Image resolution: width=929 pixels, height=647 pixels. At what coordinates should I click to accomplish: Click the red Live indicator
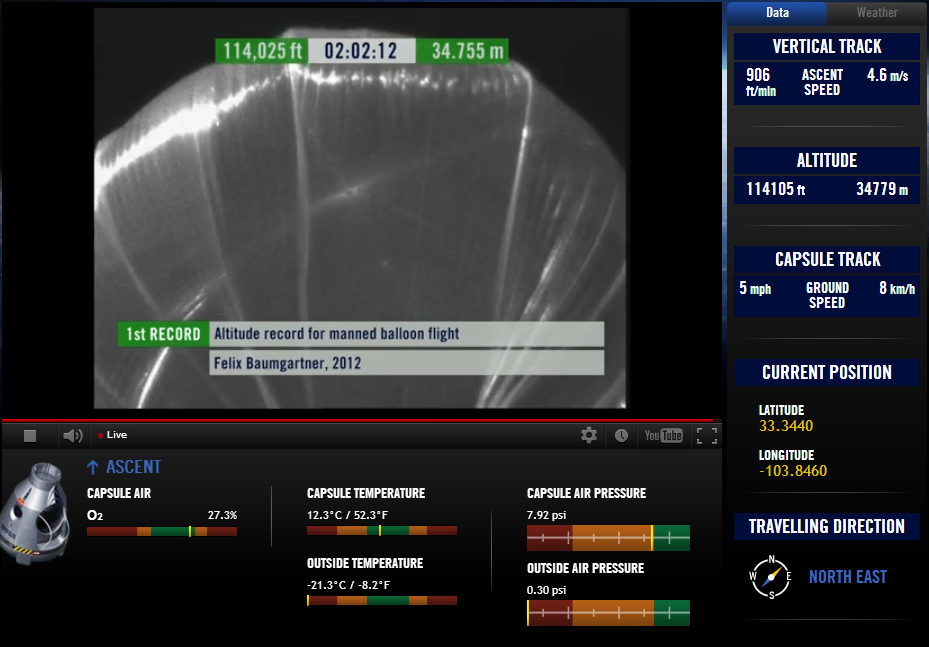113,435
